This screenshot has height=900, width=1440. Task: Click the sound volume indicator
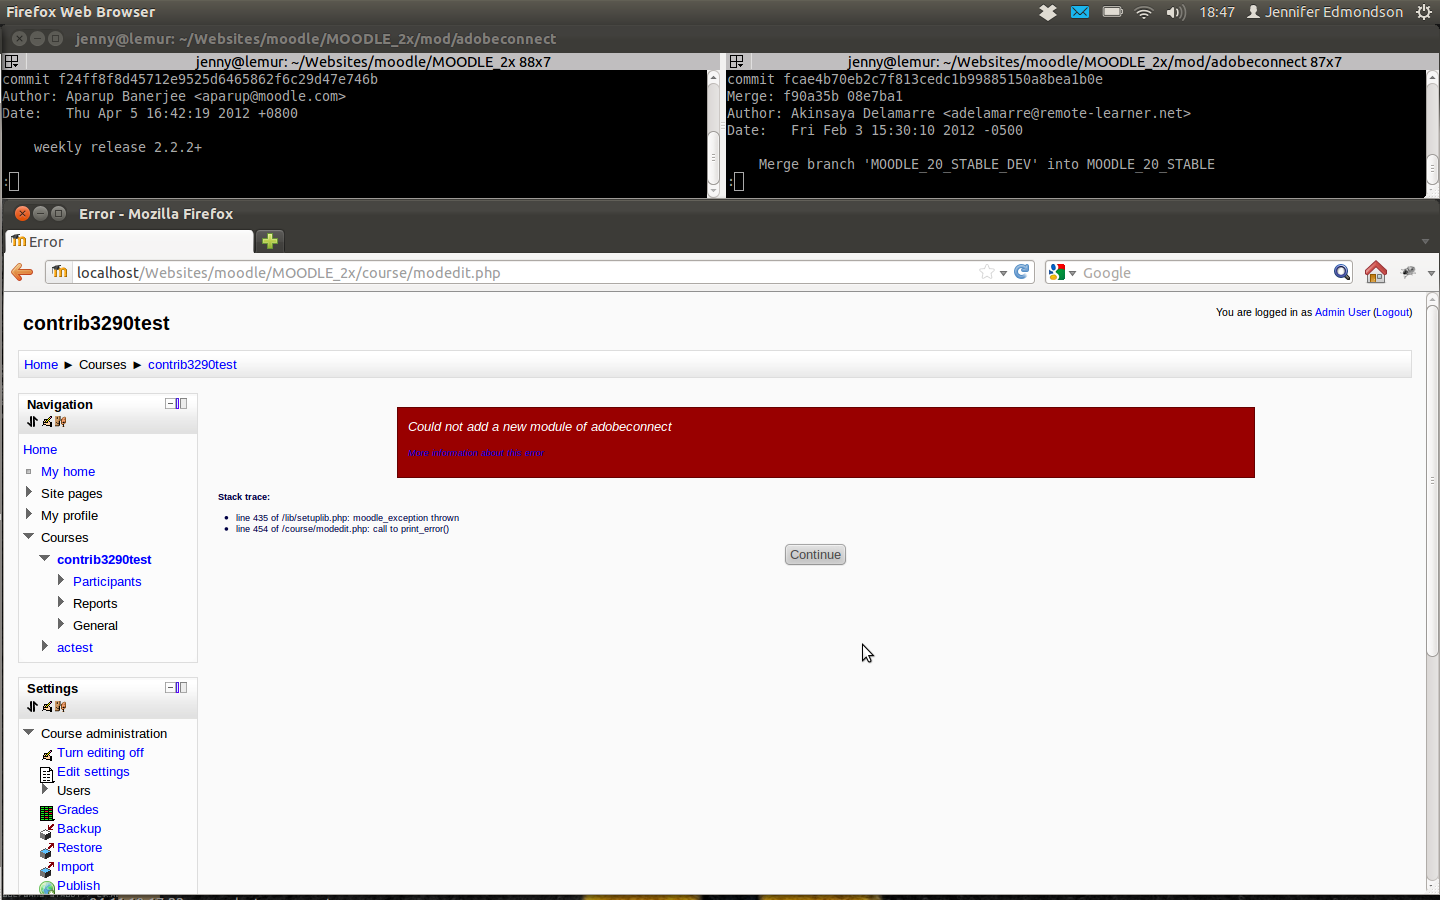click(x=1176, y=12)
